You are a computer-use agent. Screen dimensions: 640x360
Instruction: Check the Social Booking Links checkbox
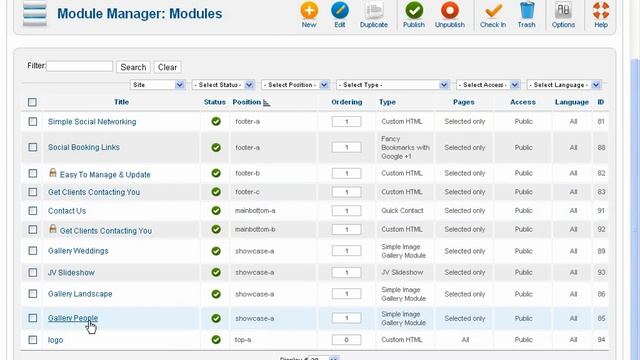[x=33, y=147]
